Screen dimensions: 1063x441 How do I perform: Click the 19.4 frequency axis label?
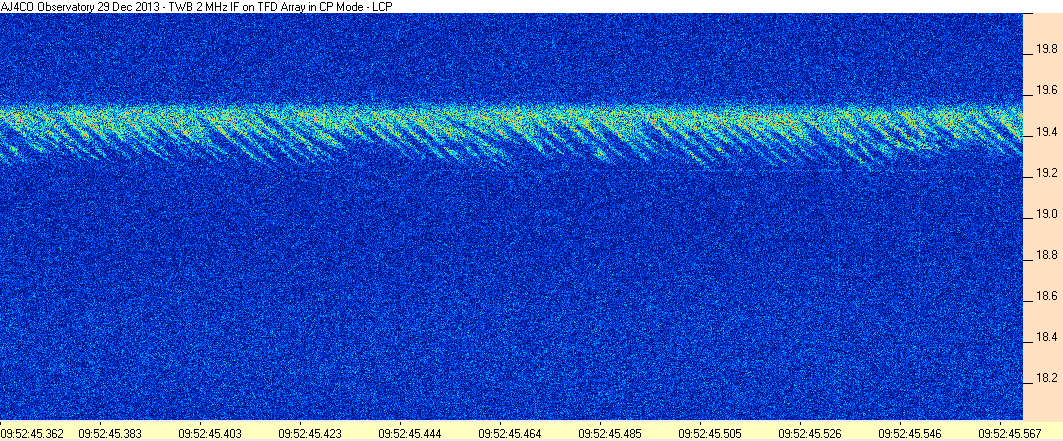point(1047,133)
